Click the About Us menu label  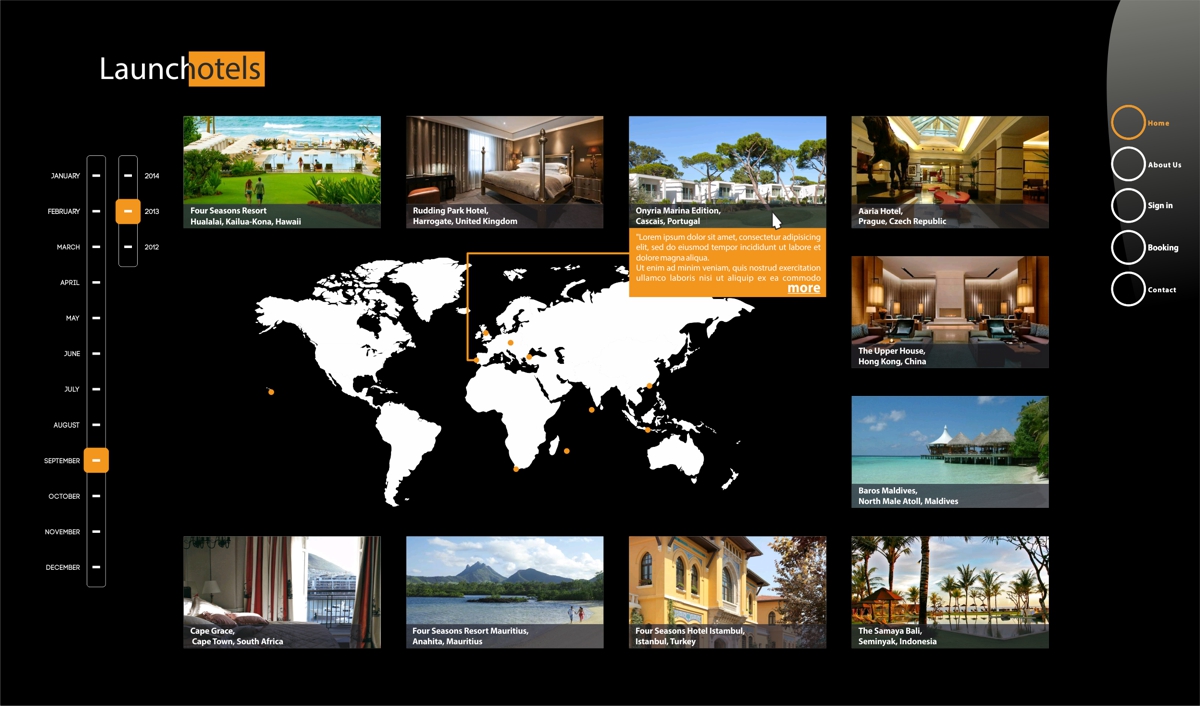1164,165
